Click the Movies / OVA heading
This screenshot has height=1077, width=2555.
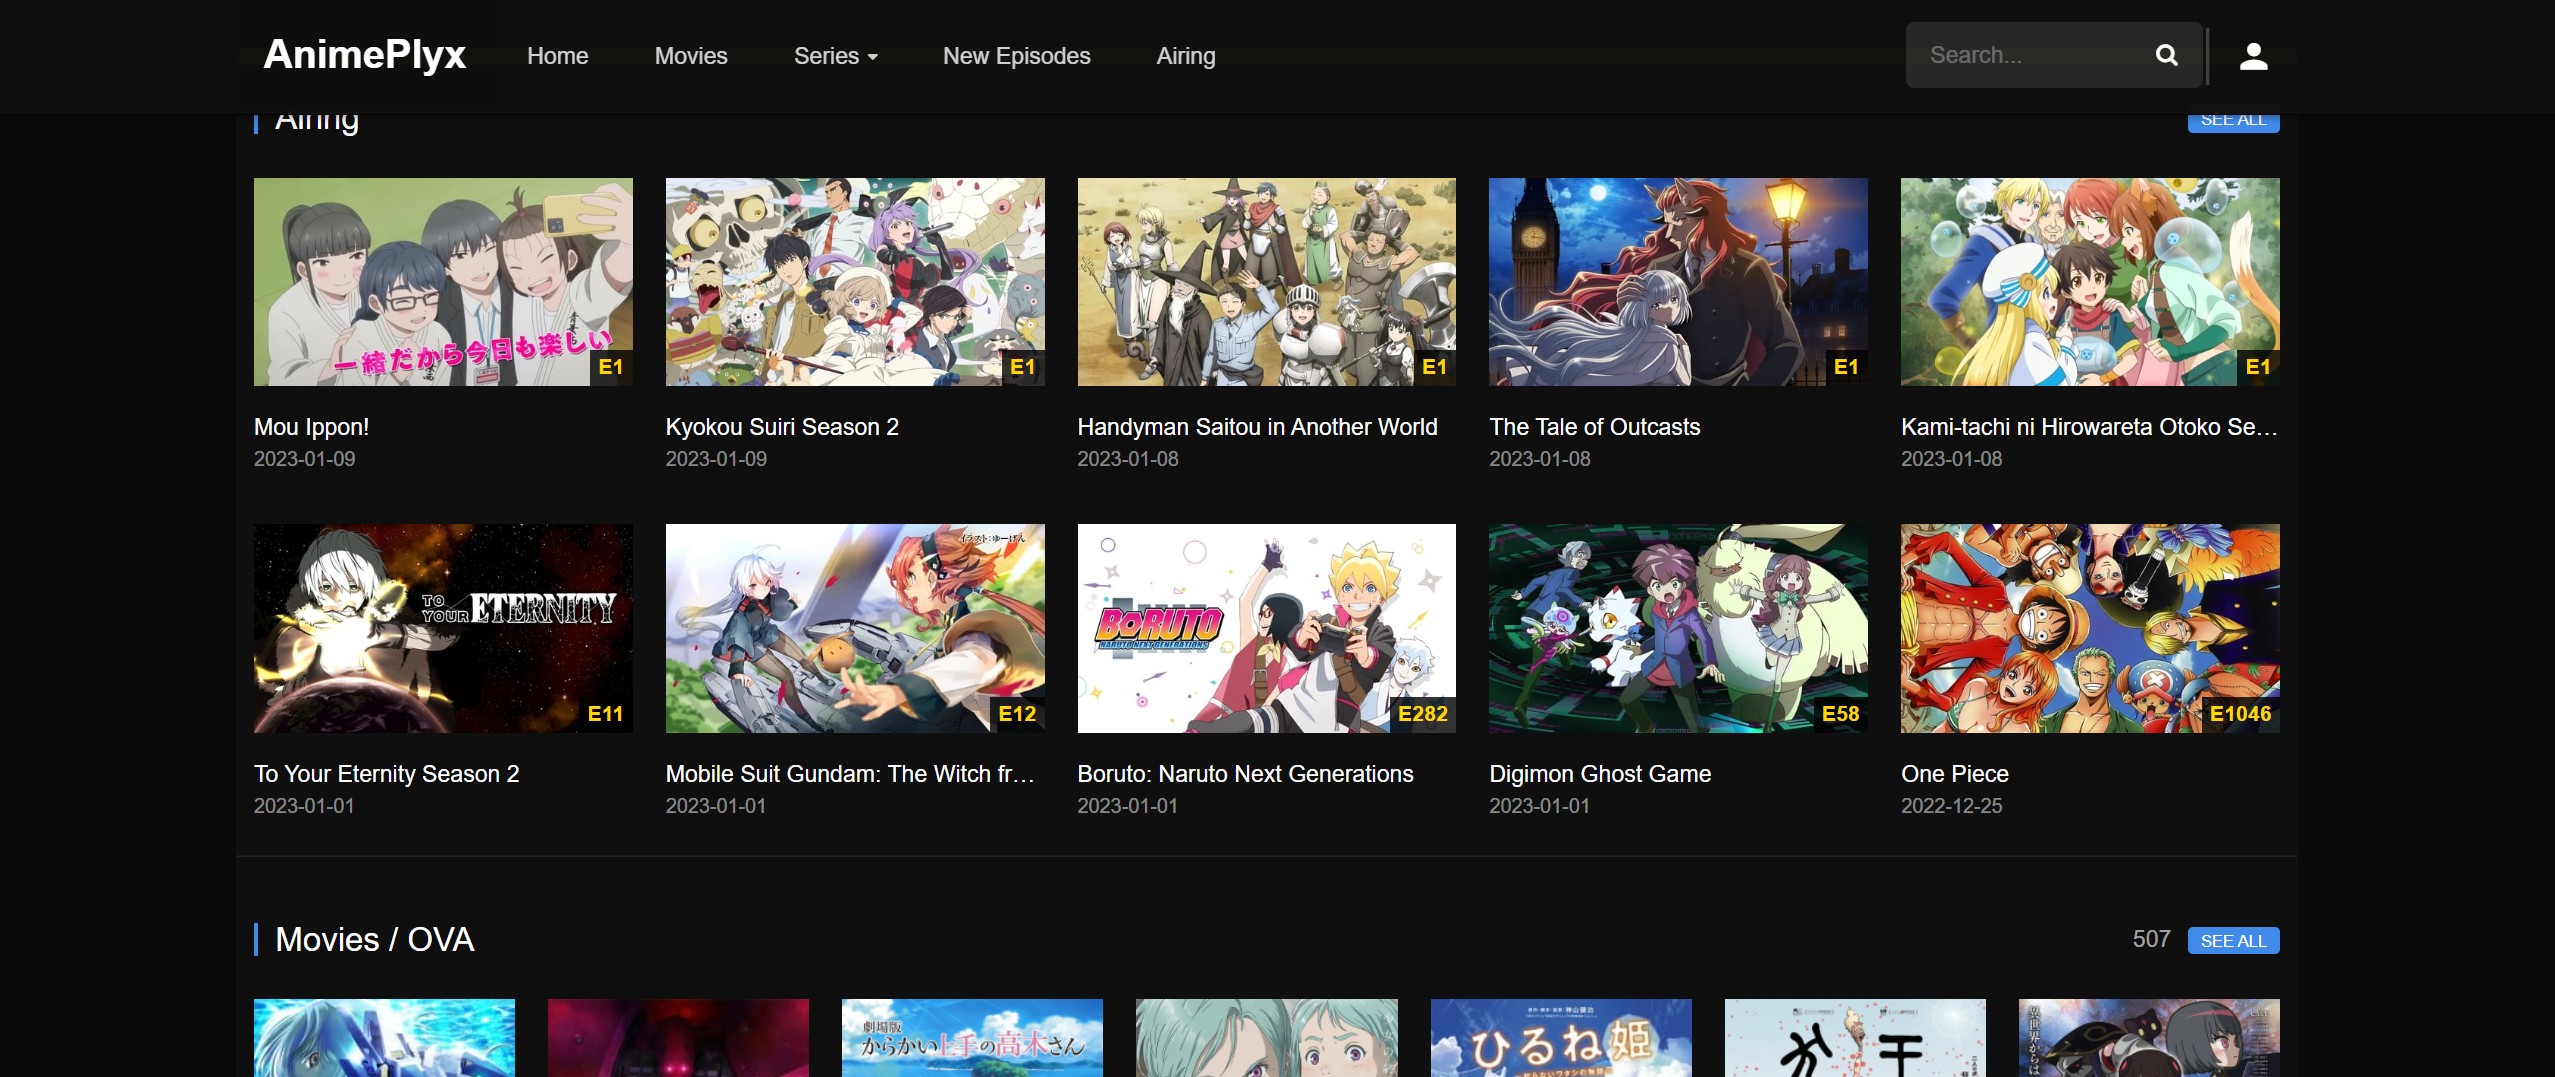(374, 939)
